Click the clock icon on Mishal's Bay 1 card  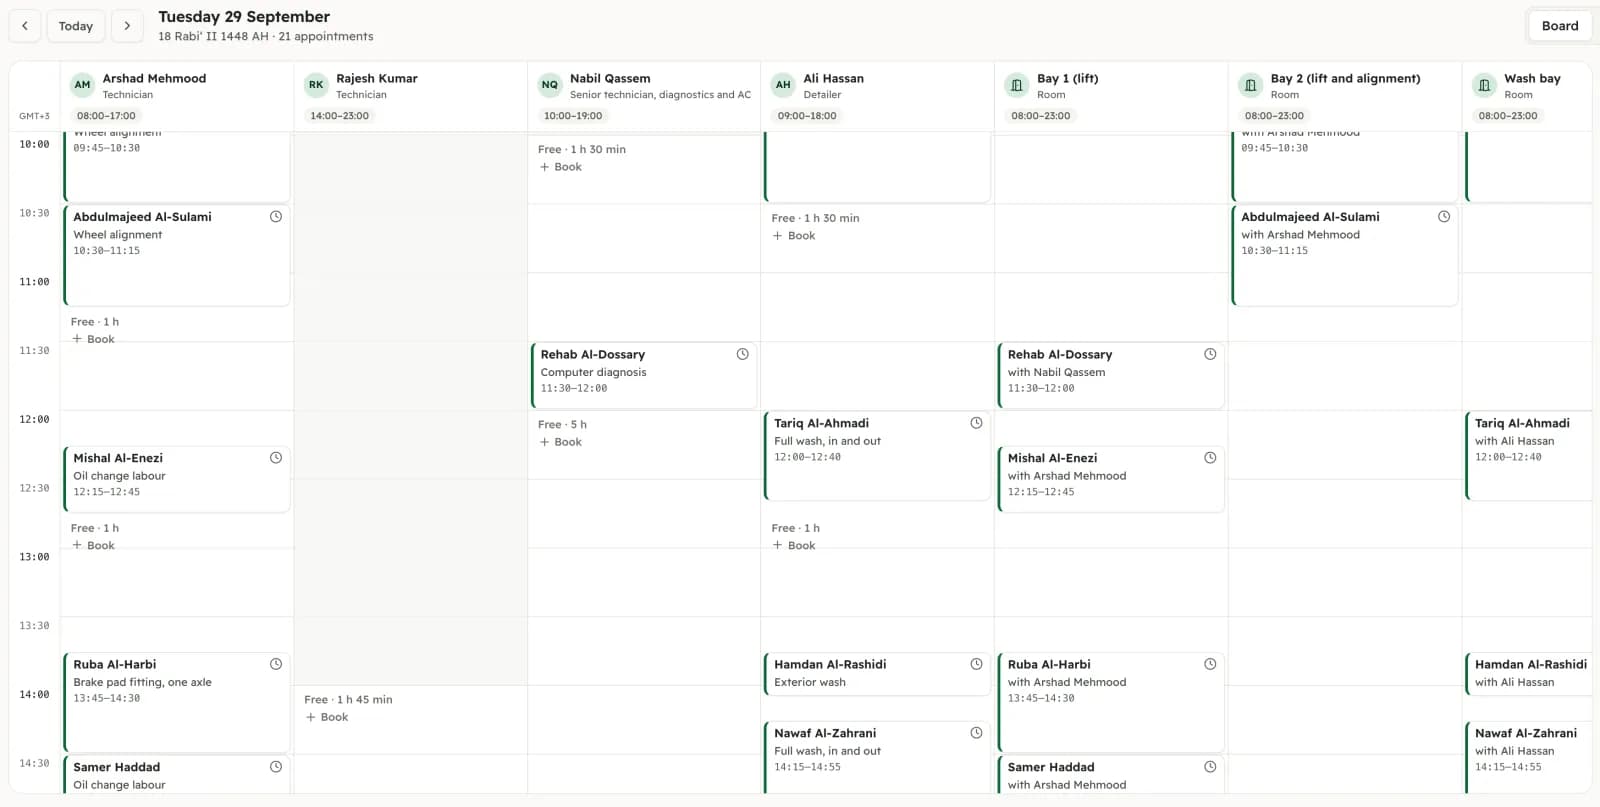[x=1210, y=458]
